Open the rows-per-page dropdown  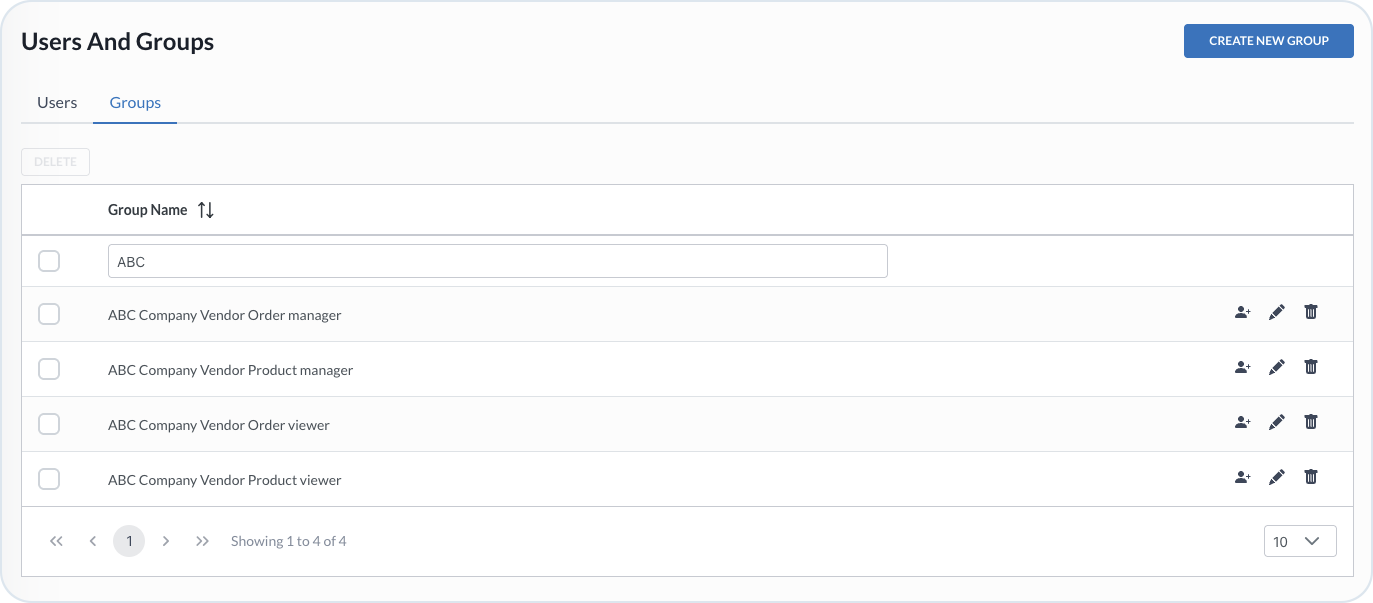(1299, 541)
